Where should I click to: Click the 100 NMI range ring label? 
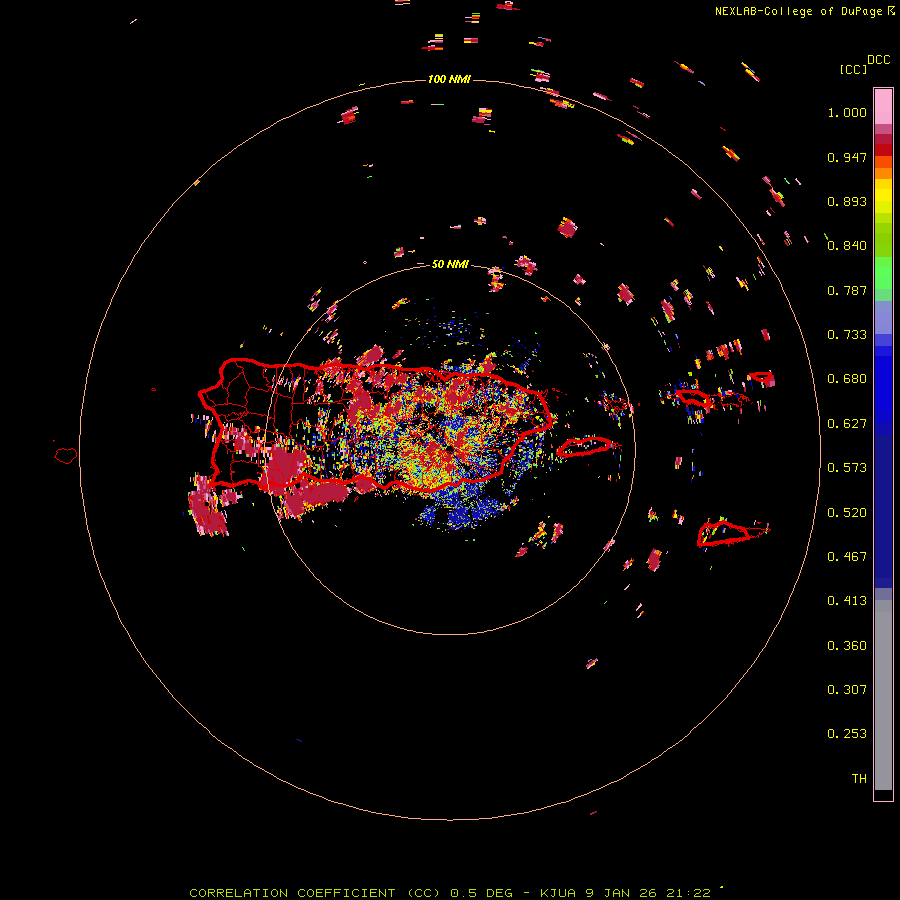click(449, 79)
